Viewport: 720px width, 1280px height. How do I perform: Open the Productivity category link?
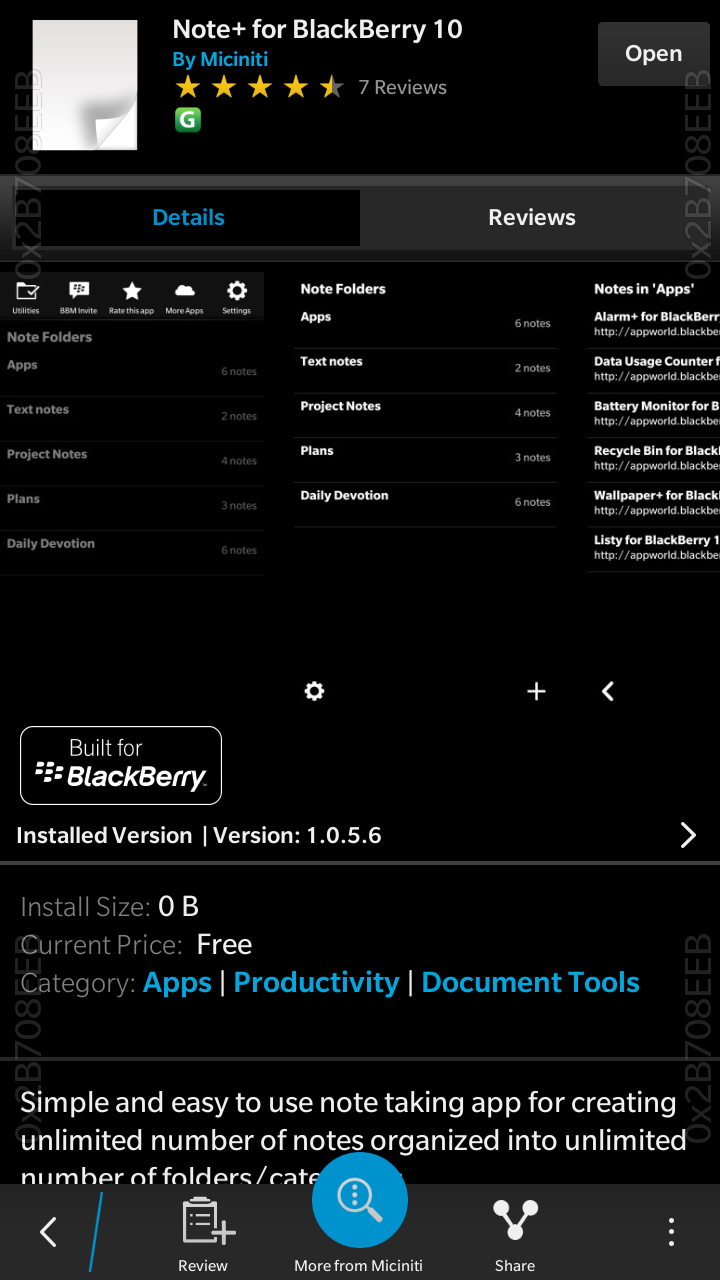pos(316,983)
